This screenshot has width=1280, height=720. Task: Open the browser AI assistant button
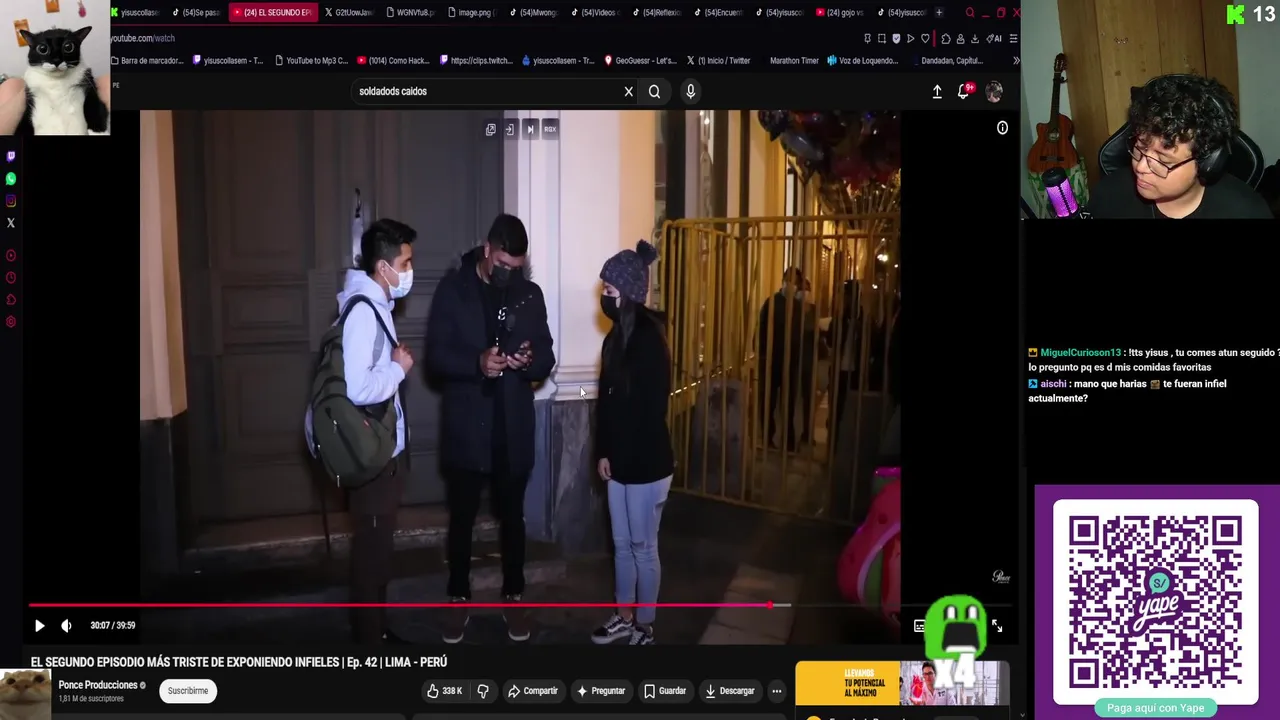(x=994, y=39)
